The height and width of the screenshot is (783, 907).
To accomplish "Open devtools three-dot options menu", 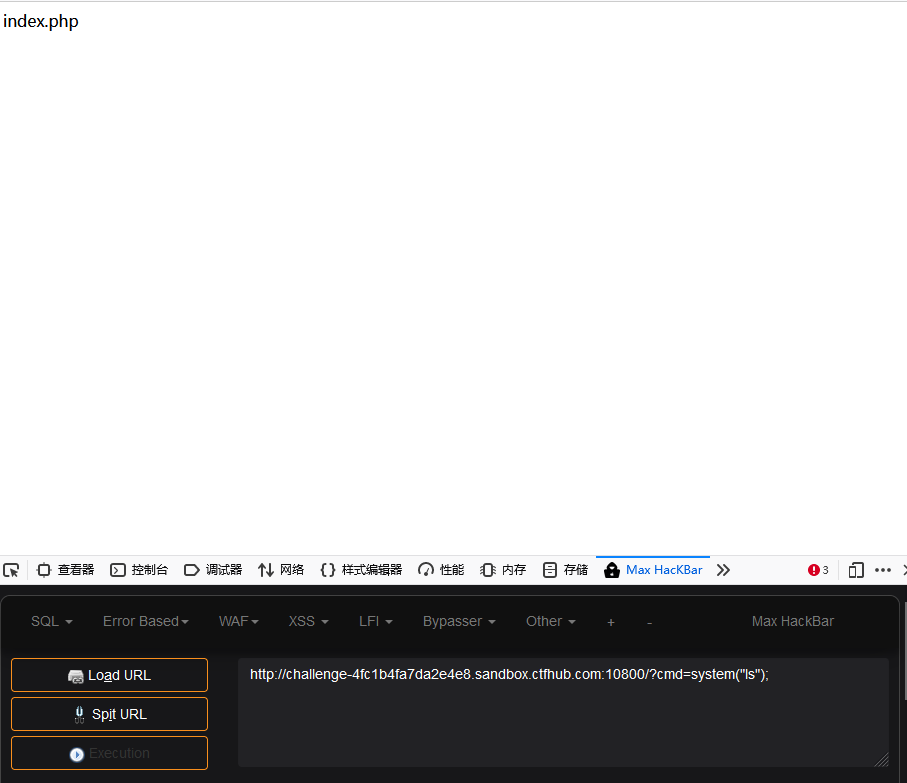I will click(x=883, y=570).
